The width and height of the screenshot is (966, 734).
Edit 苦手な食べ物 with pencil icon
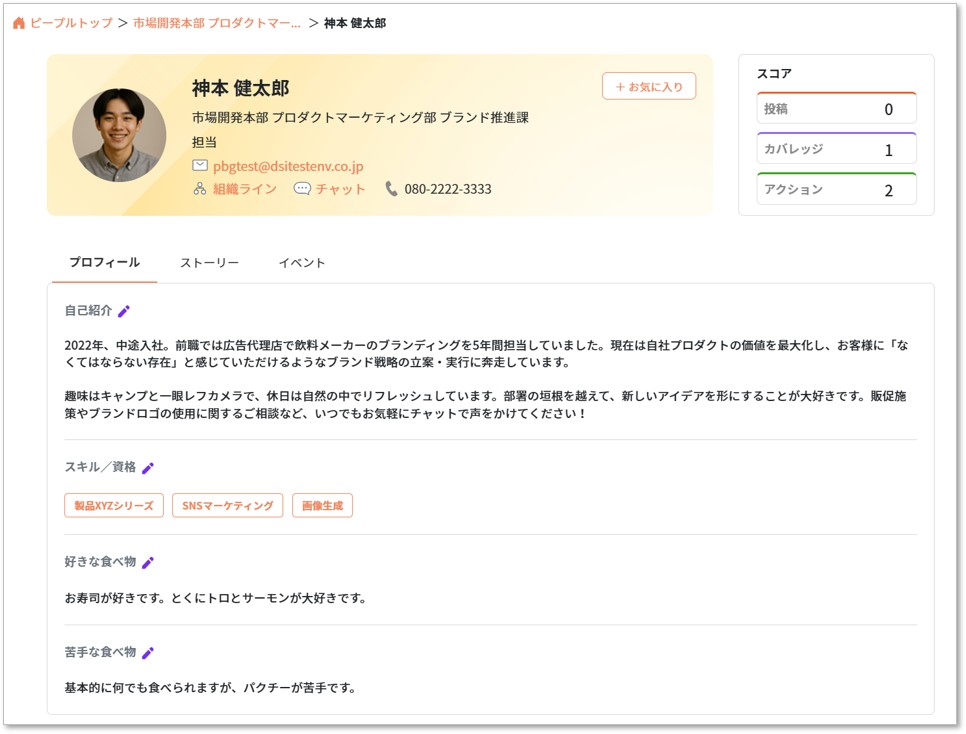point(148,653)
